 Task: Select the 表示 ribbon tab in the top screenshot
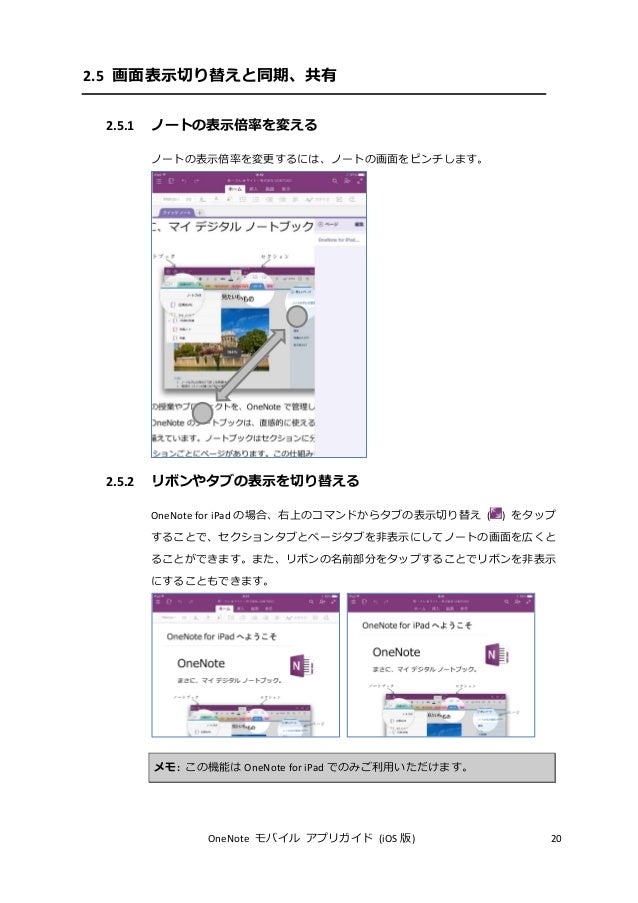pyautogui.click(x=286, y=189)
